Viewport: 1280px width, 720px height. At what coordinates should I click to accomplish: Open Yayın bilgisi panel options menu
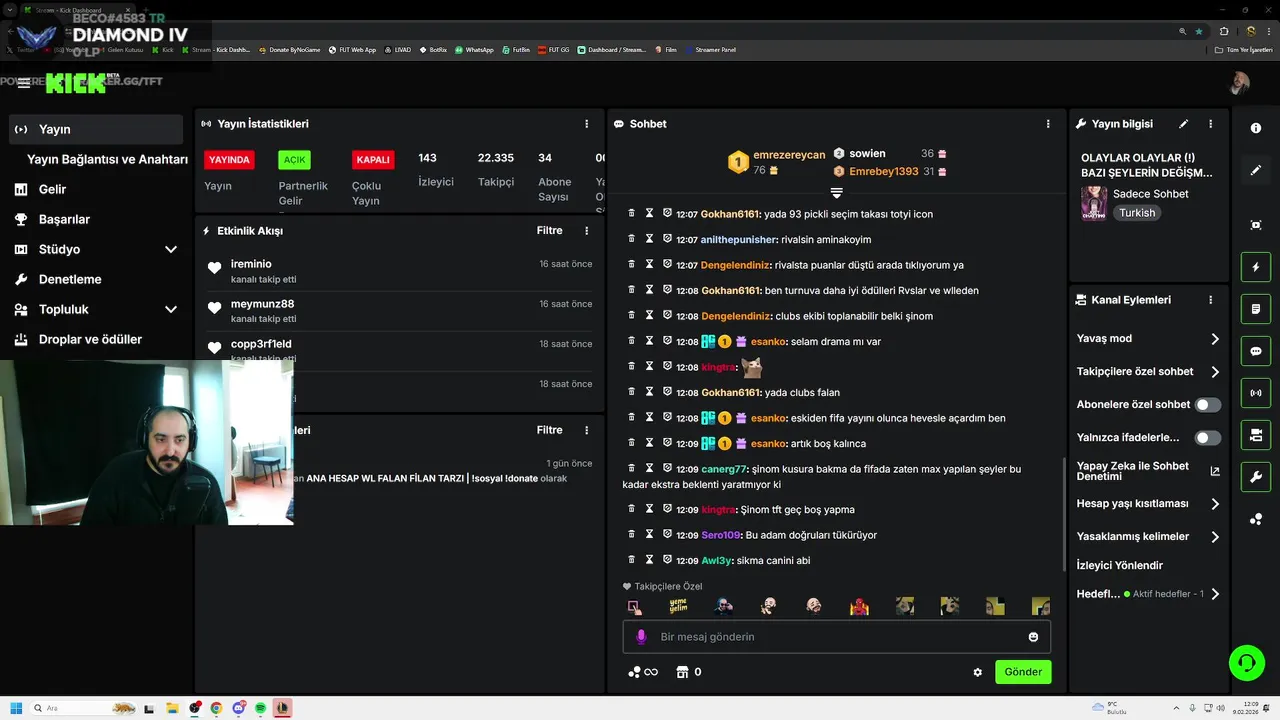coord(1210,124)
